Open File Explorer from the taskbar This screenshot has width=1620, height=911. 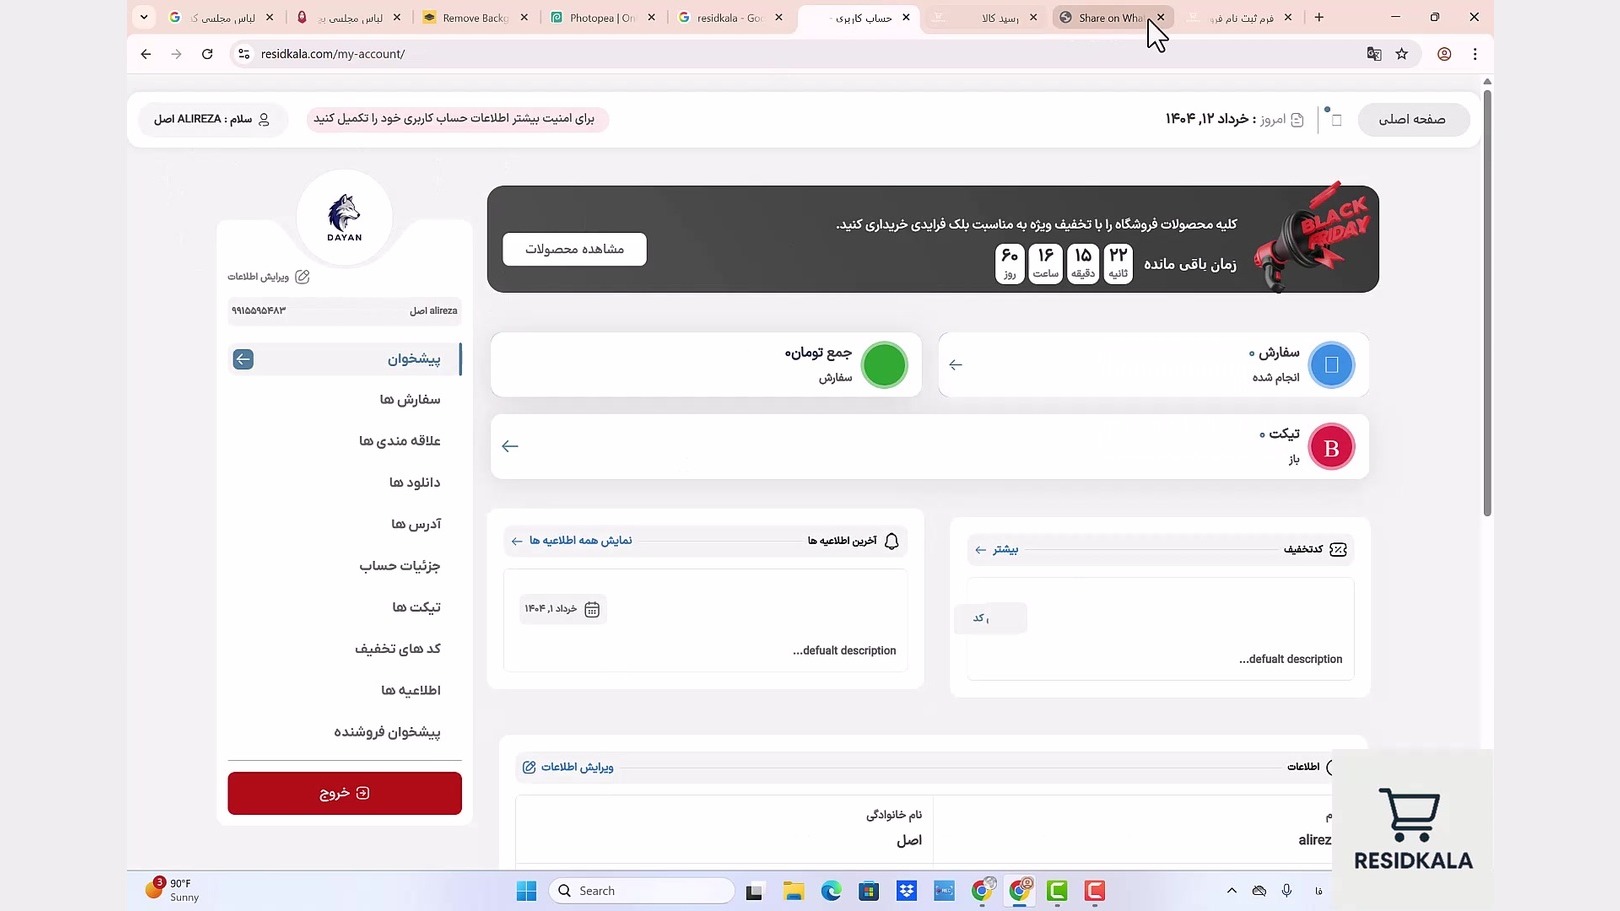click(793, 891)
